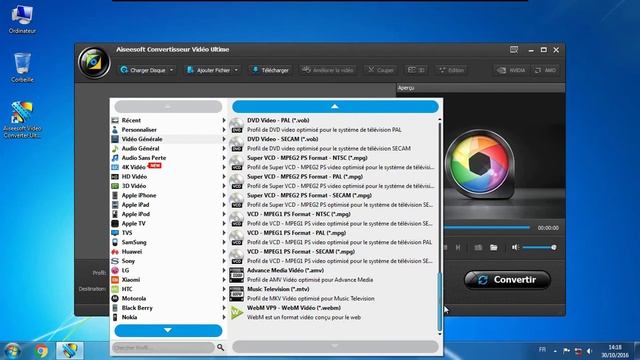Screen dimensions: 640x360
Task: Select the Personnaliser category
Action: point(168,130)
